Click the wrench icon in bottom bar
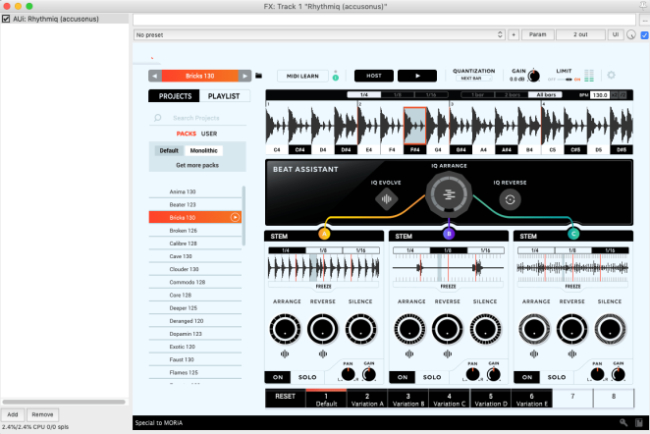650x434 pixels. tap(623, 422)
